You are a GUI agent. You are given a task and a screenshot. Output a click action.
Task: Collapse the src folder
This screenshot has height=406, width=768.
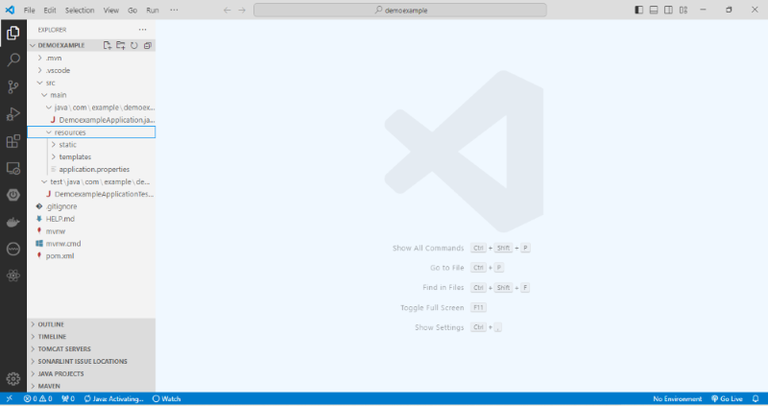pyautogui.click(x=92, y=83)
